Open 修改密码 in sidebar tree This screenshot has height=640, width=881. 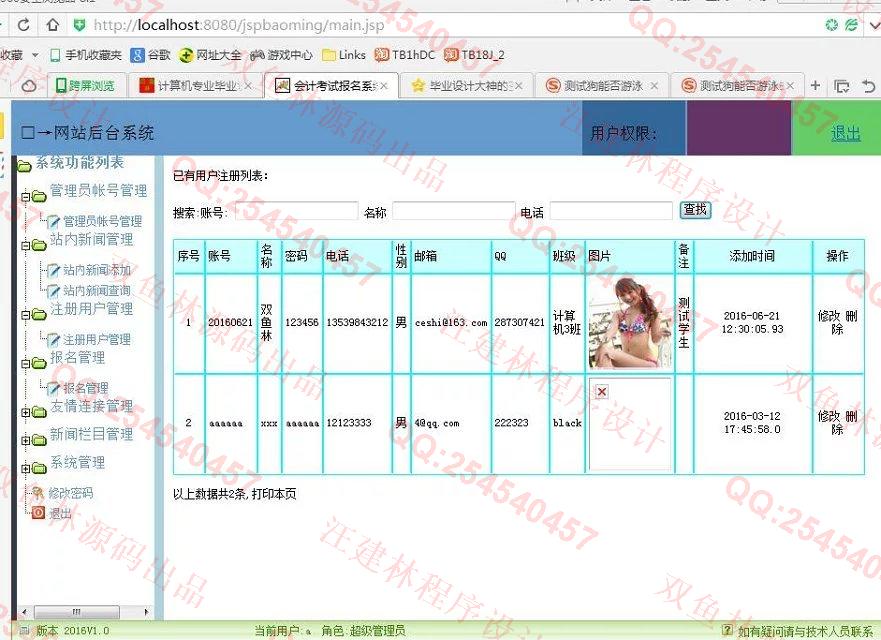click(x=70, y=493)
